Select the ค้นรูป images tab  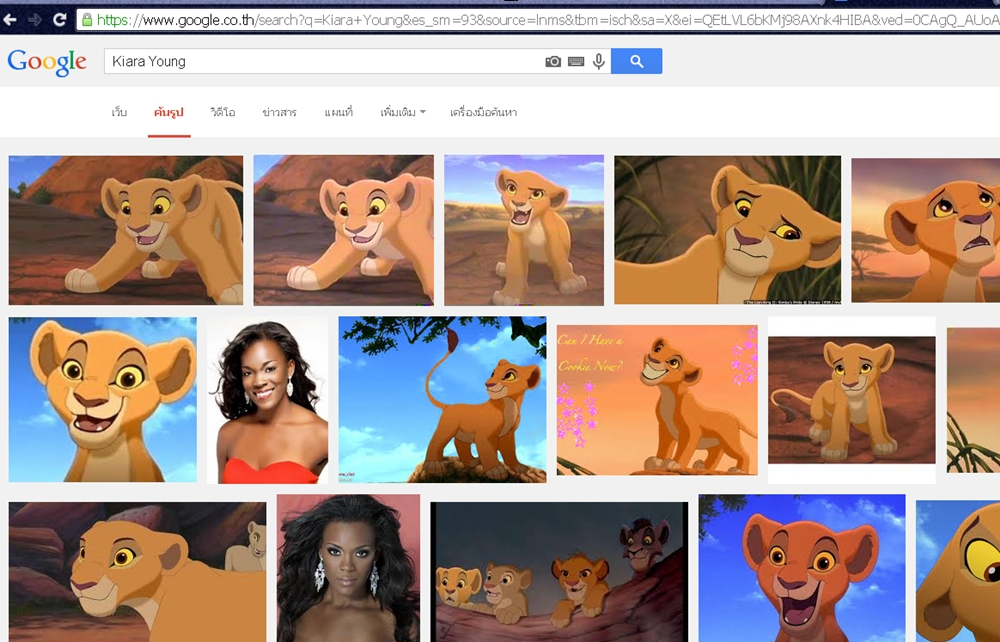(169, 112)
